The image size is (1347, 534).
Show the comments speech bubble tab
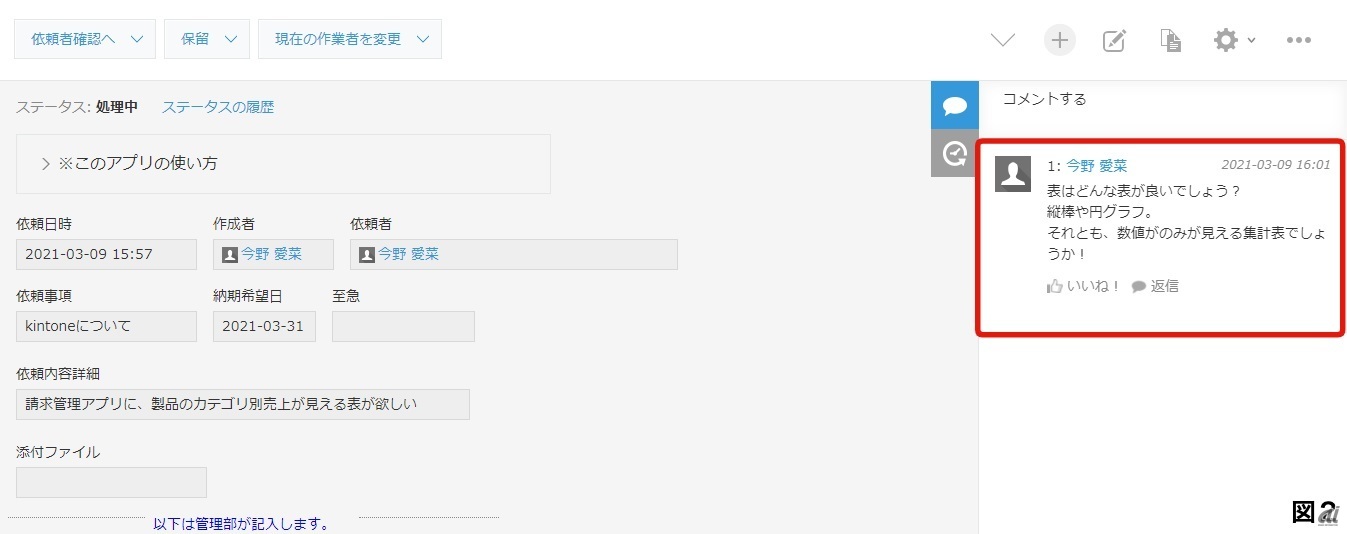point(954,105)
